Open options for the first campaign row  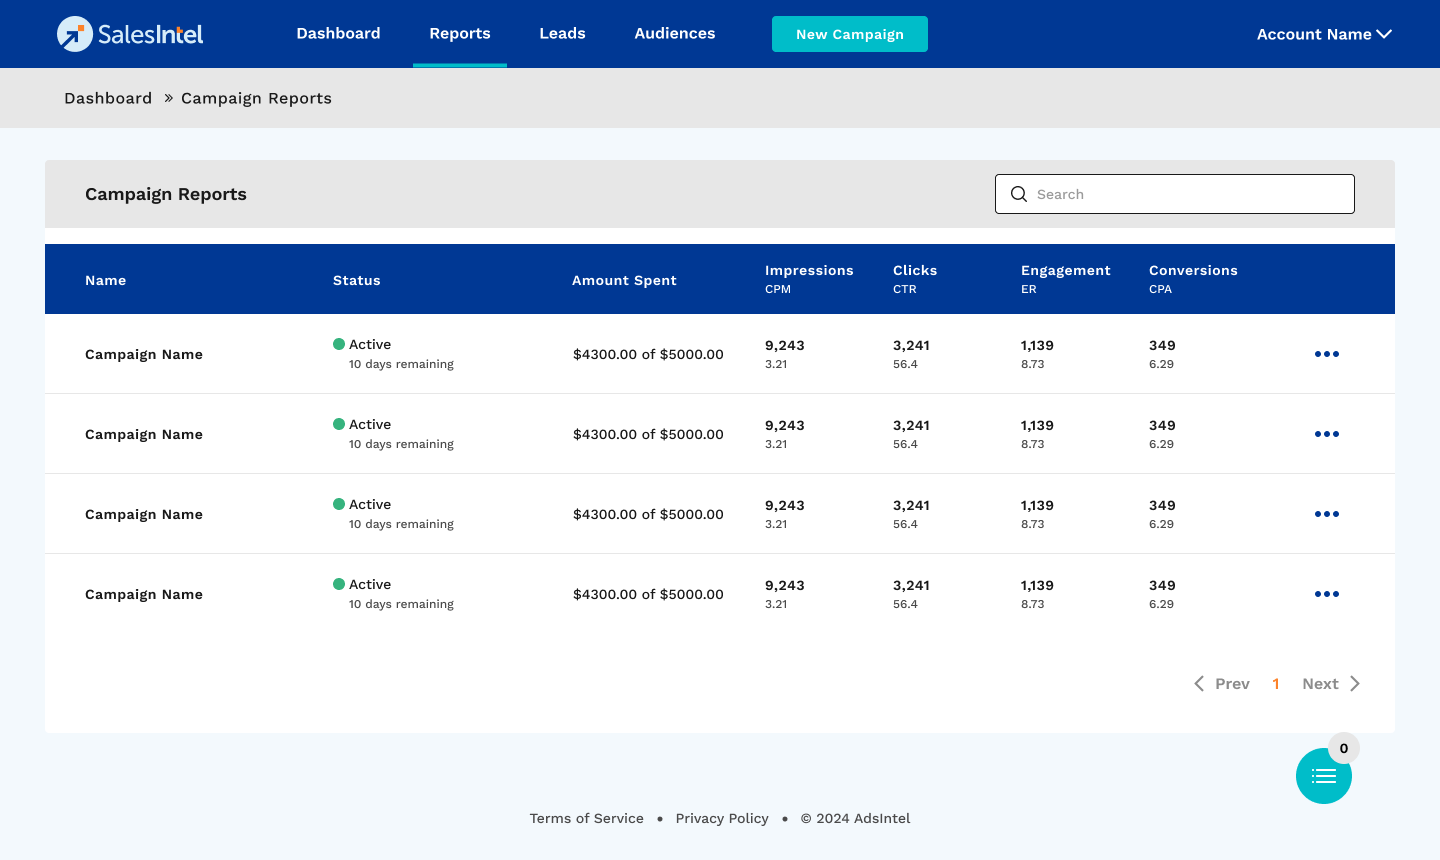(x=1326, y=354)
